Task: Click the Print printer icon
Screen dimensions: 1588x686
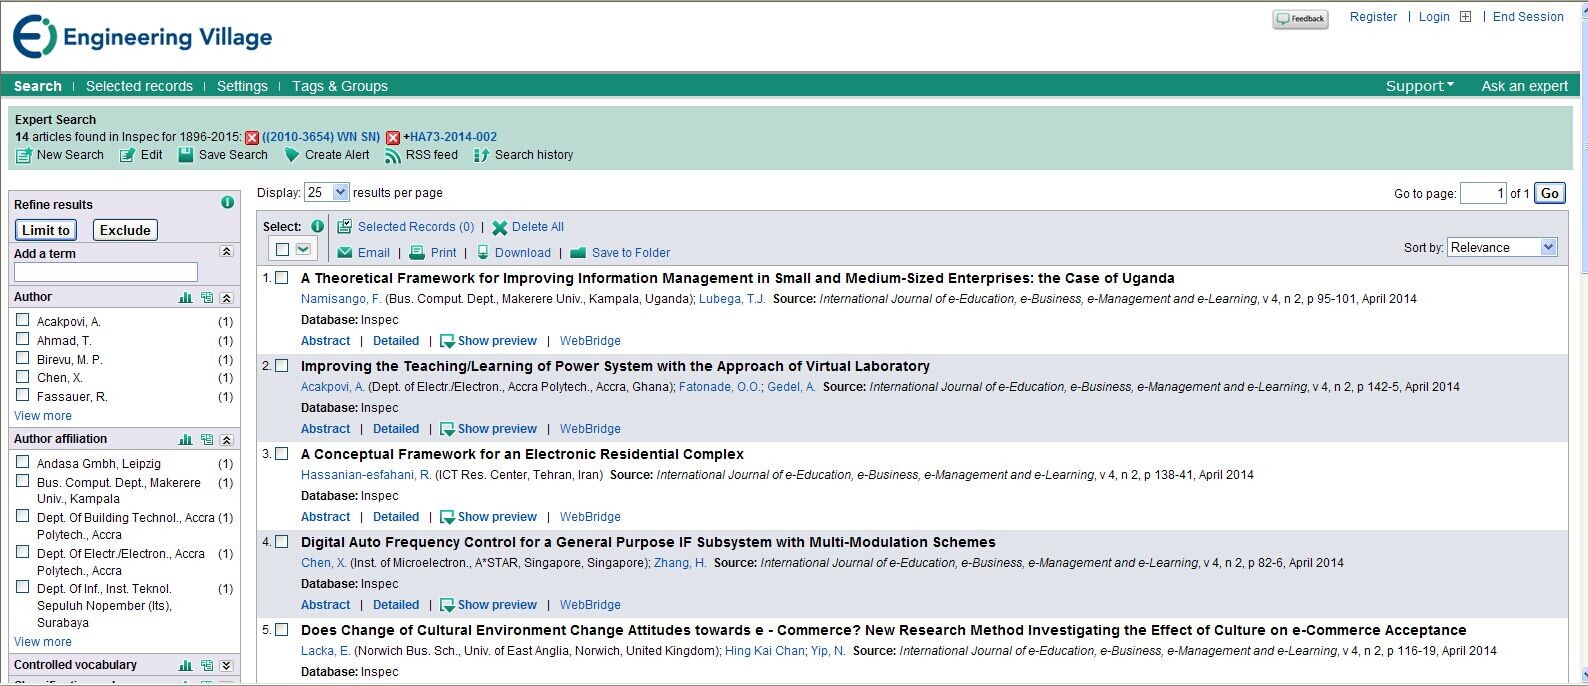Action: 417,253
